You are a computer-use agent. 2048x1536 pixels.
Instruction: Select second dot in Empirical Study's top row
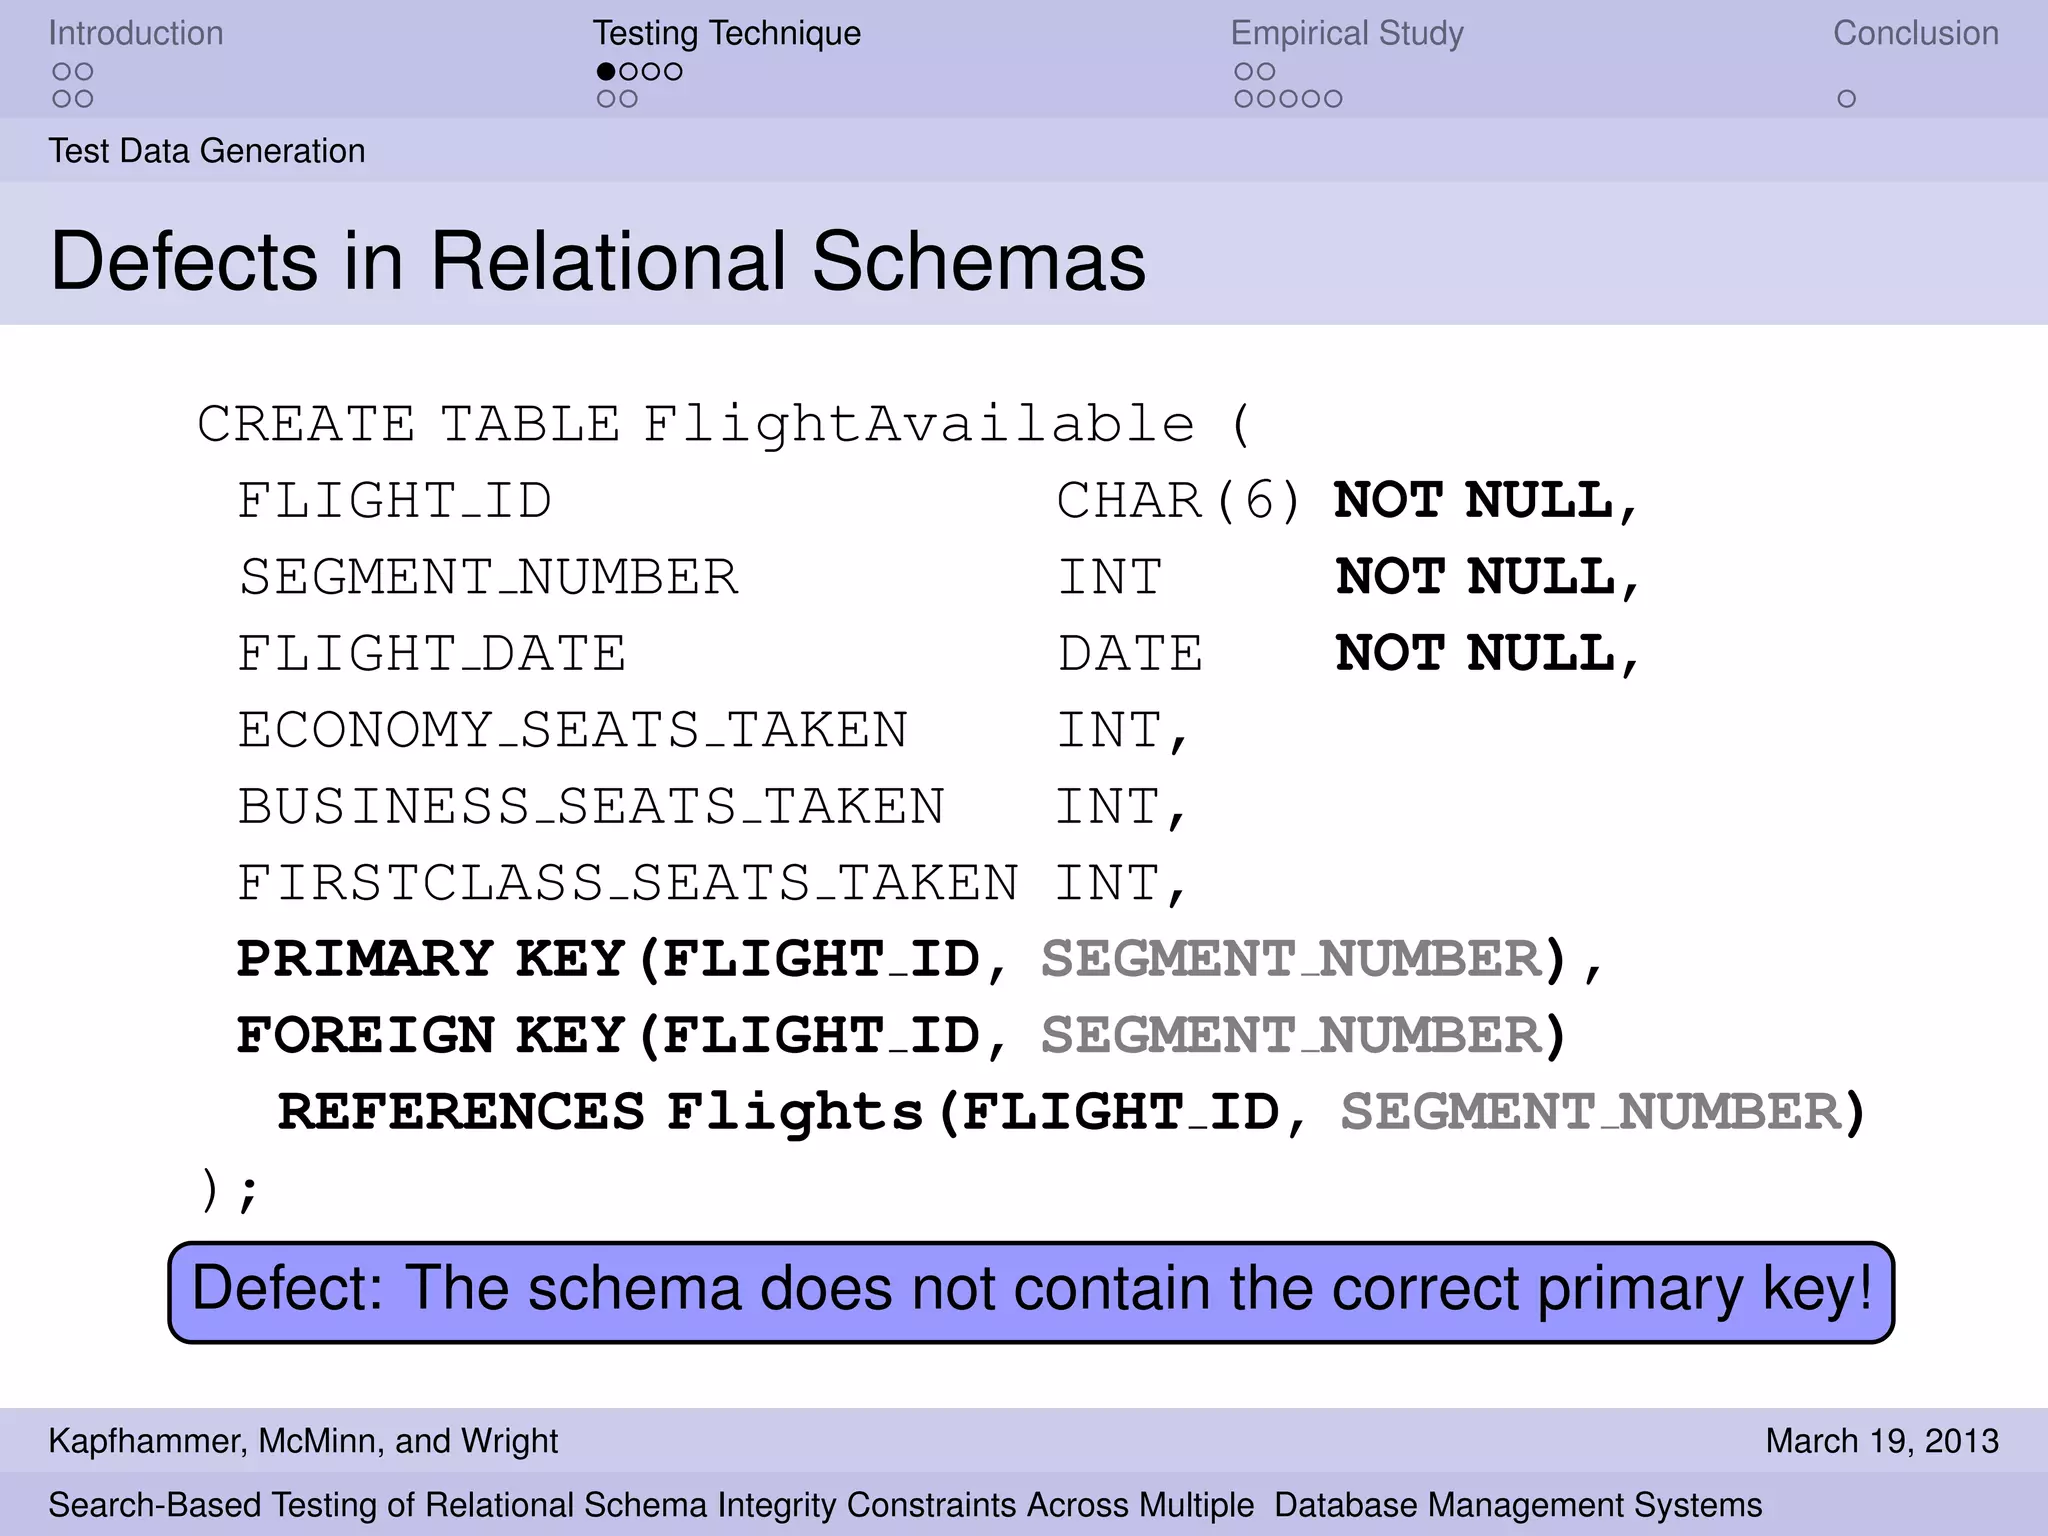coord(1266,72)
